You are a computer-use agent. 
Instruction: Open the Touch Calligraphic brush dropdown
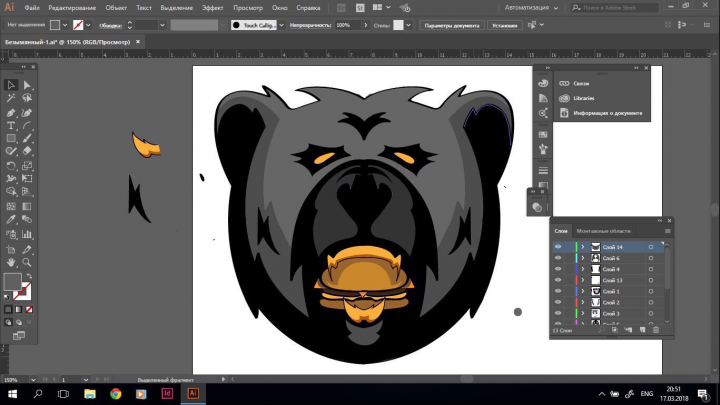point(281,25)
